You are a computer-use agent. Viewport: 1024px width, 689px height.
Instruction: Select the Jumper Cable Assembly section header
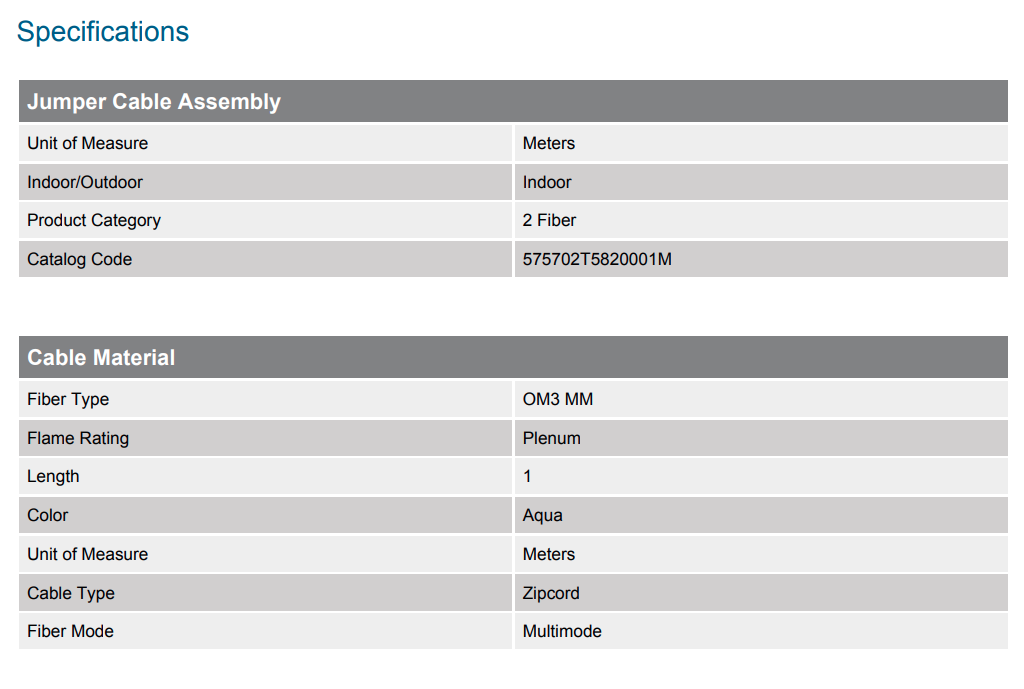point(513,101)
